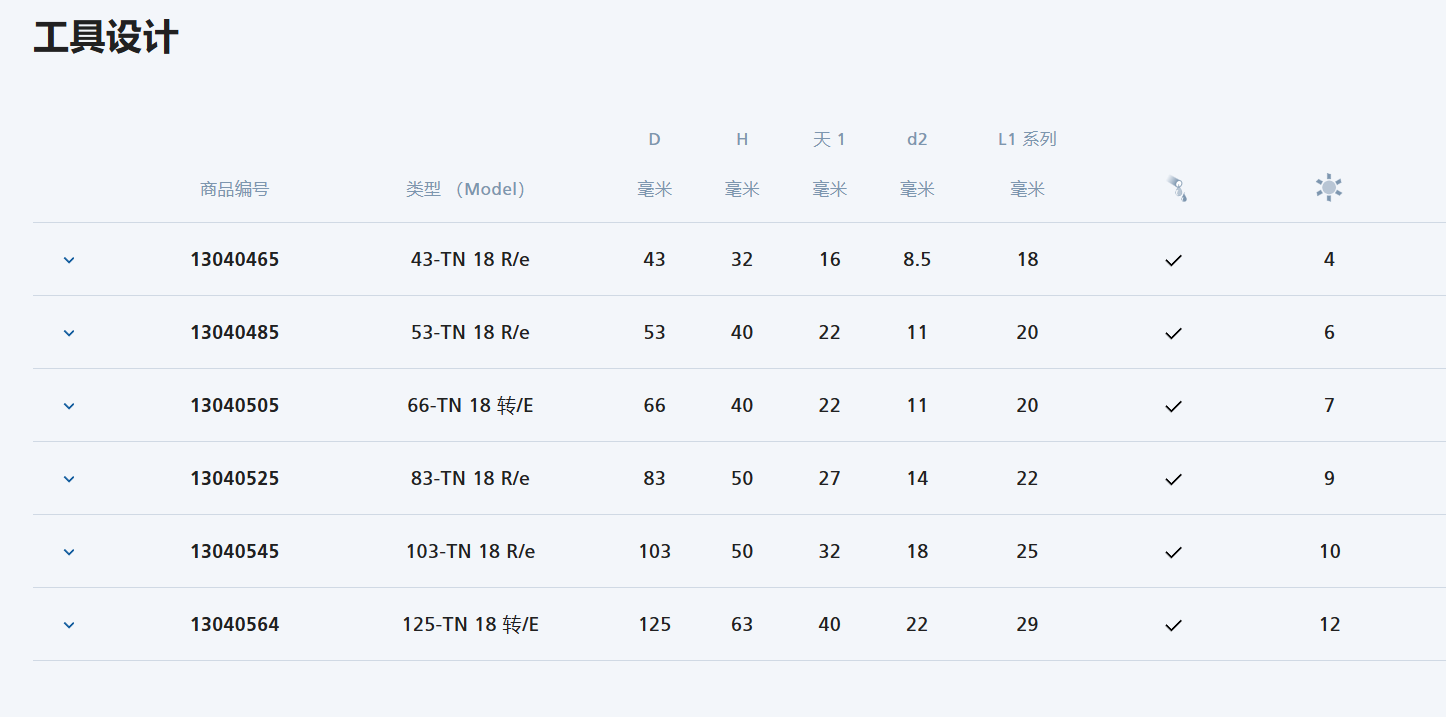Click the checkmark in row 13040545
This screenshot has height=717, width=1446.
[x=1174, y=552]
